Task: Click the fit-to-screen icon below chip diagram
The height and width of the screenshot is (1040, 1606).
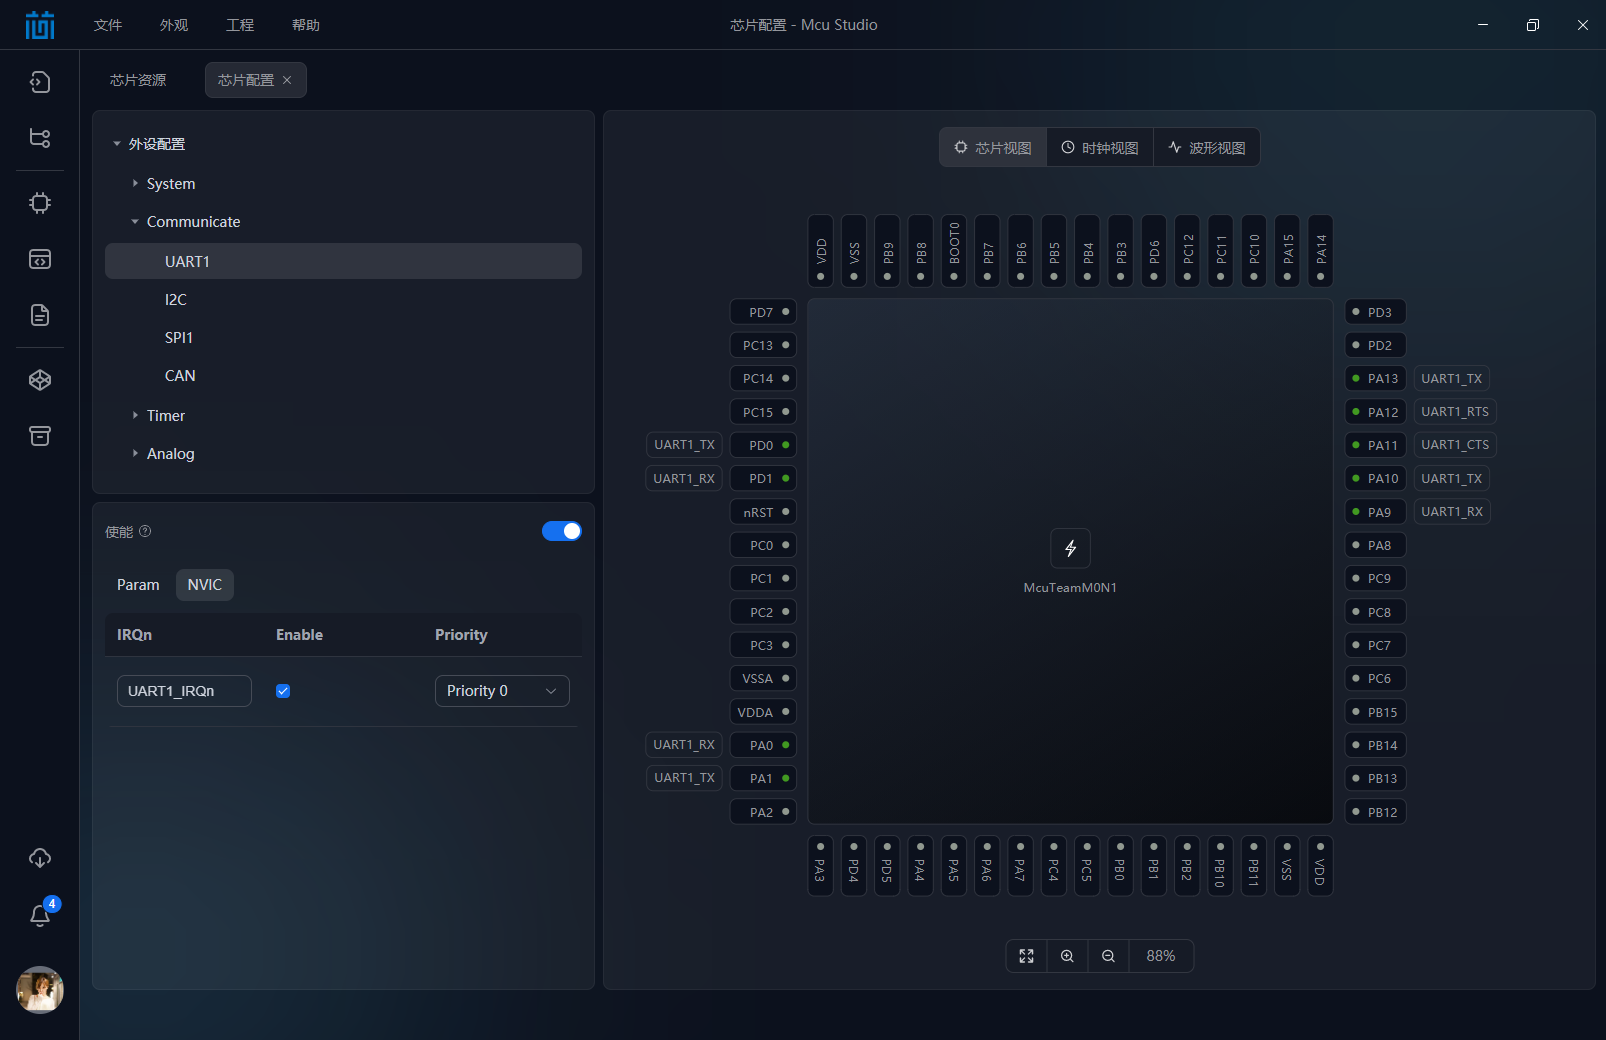Action: point(1026,956)
